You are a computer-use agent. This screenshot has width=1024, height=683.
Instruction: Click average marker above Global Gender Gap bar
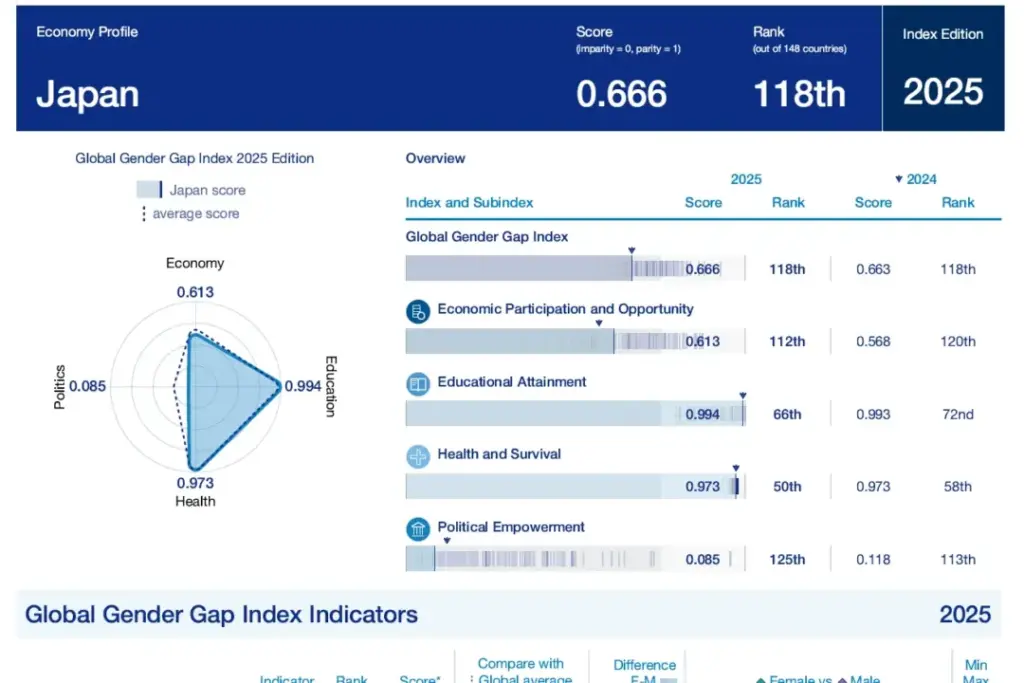click(631, 250)
